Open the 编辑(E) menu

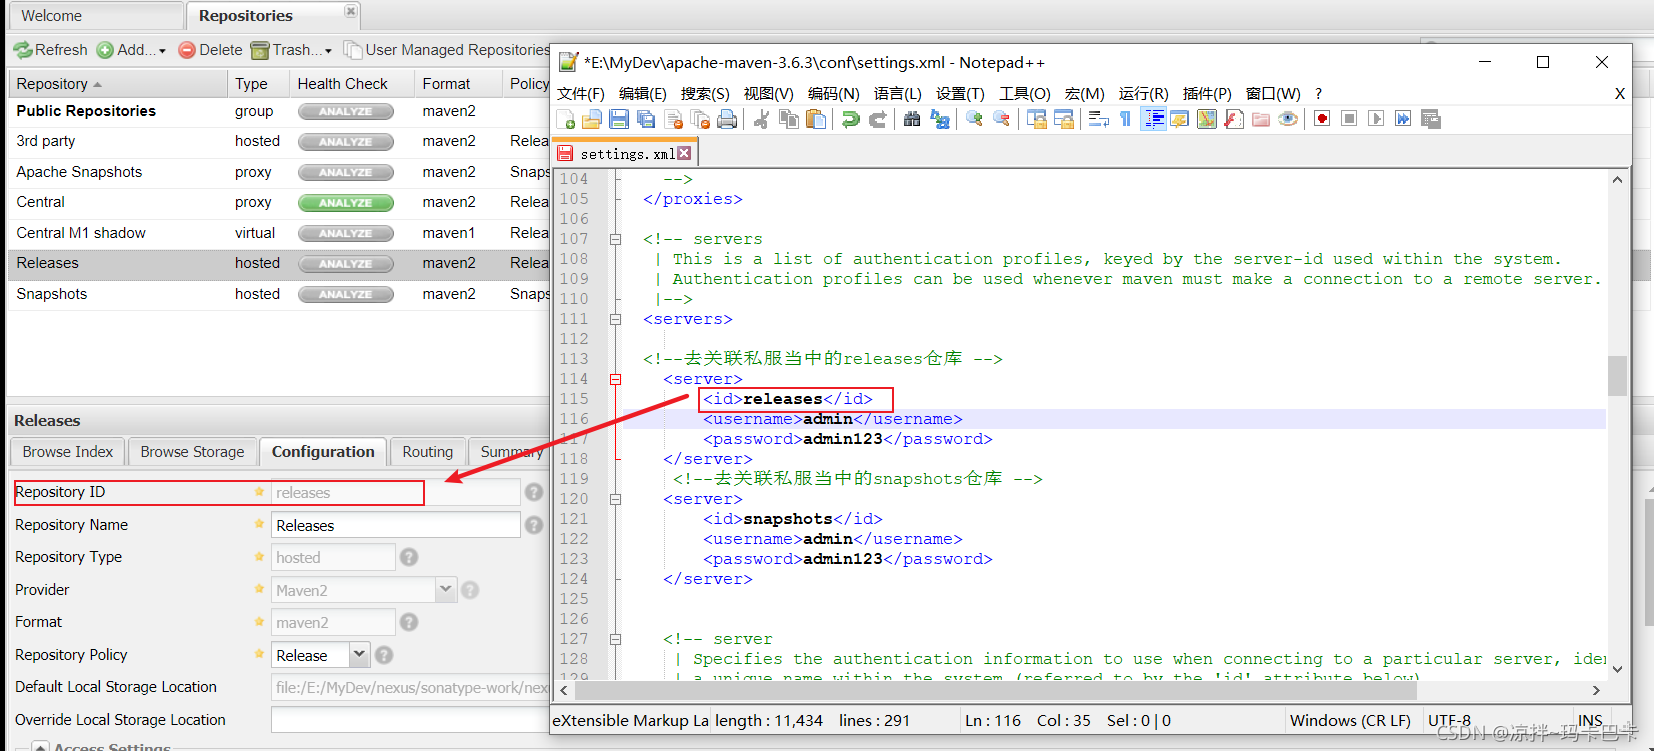[x=642, y=93]
